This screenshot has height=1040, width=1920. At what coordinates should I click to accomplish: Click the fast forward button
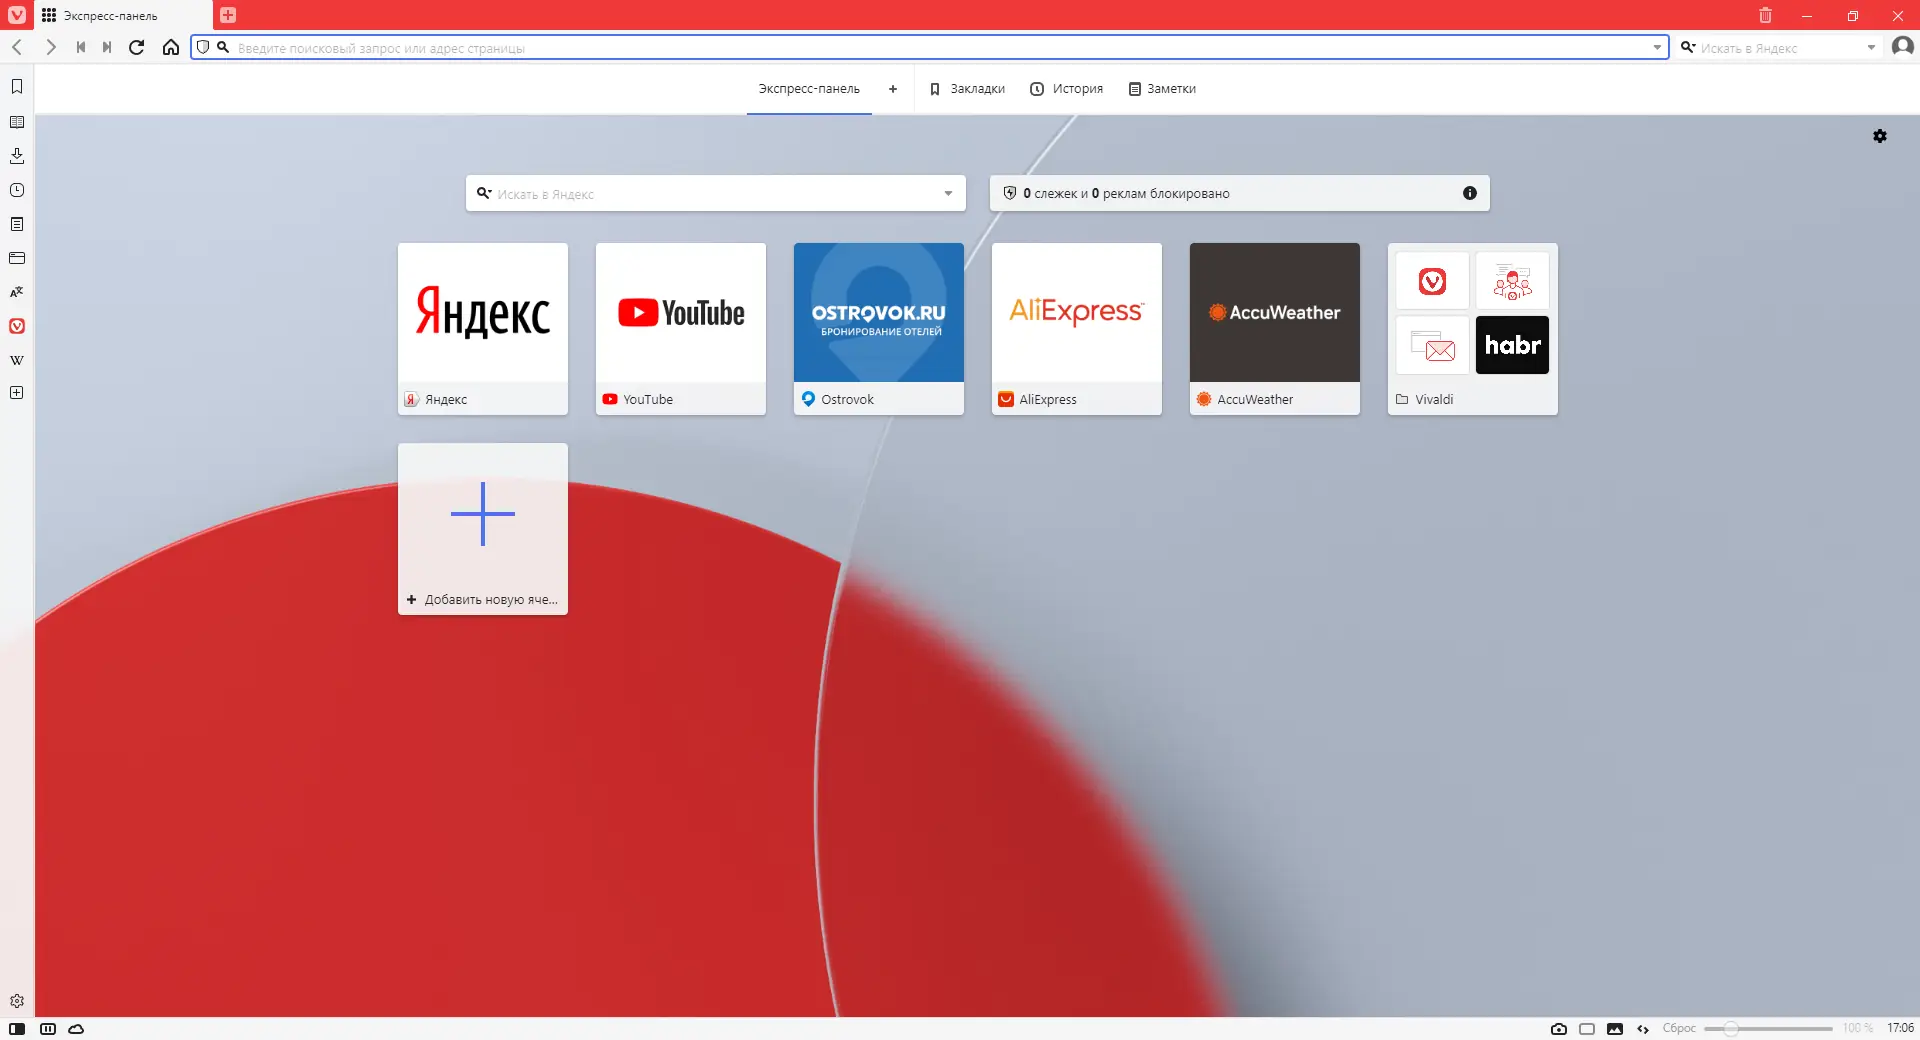coord(107,47)
